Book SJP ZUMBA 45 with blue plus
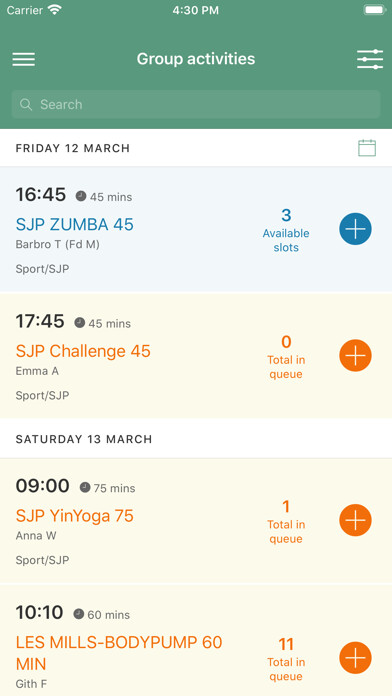This screenshot has width=392, height=696. point(355,229)
